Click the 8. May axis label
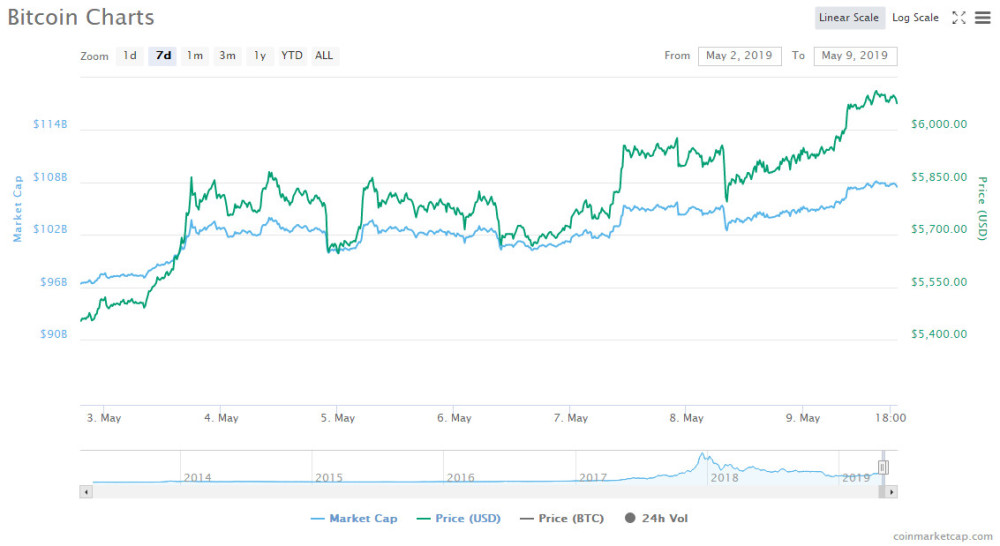 (x=686, y=418)
